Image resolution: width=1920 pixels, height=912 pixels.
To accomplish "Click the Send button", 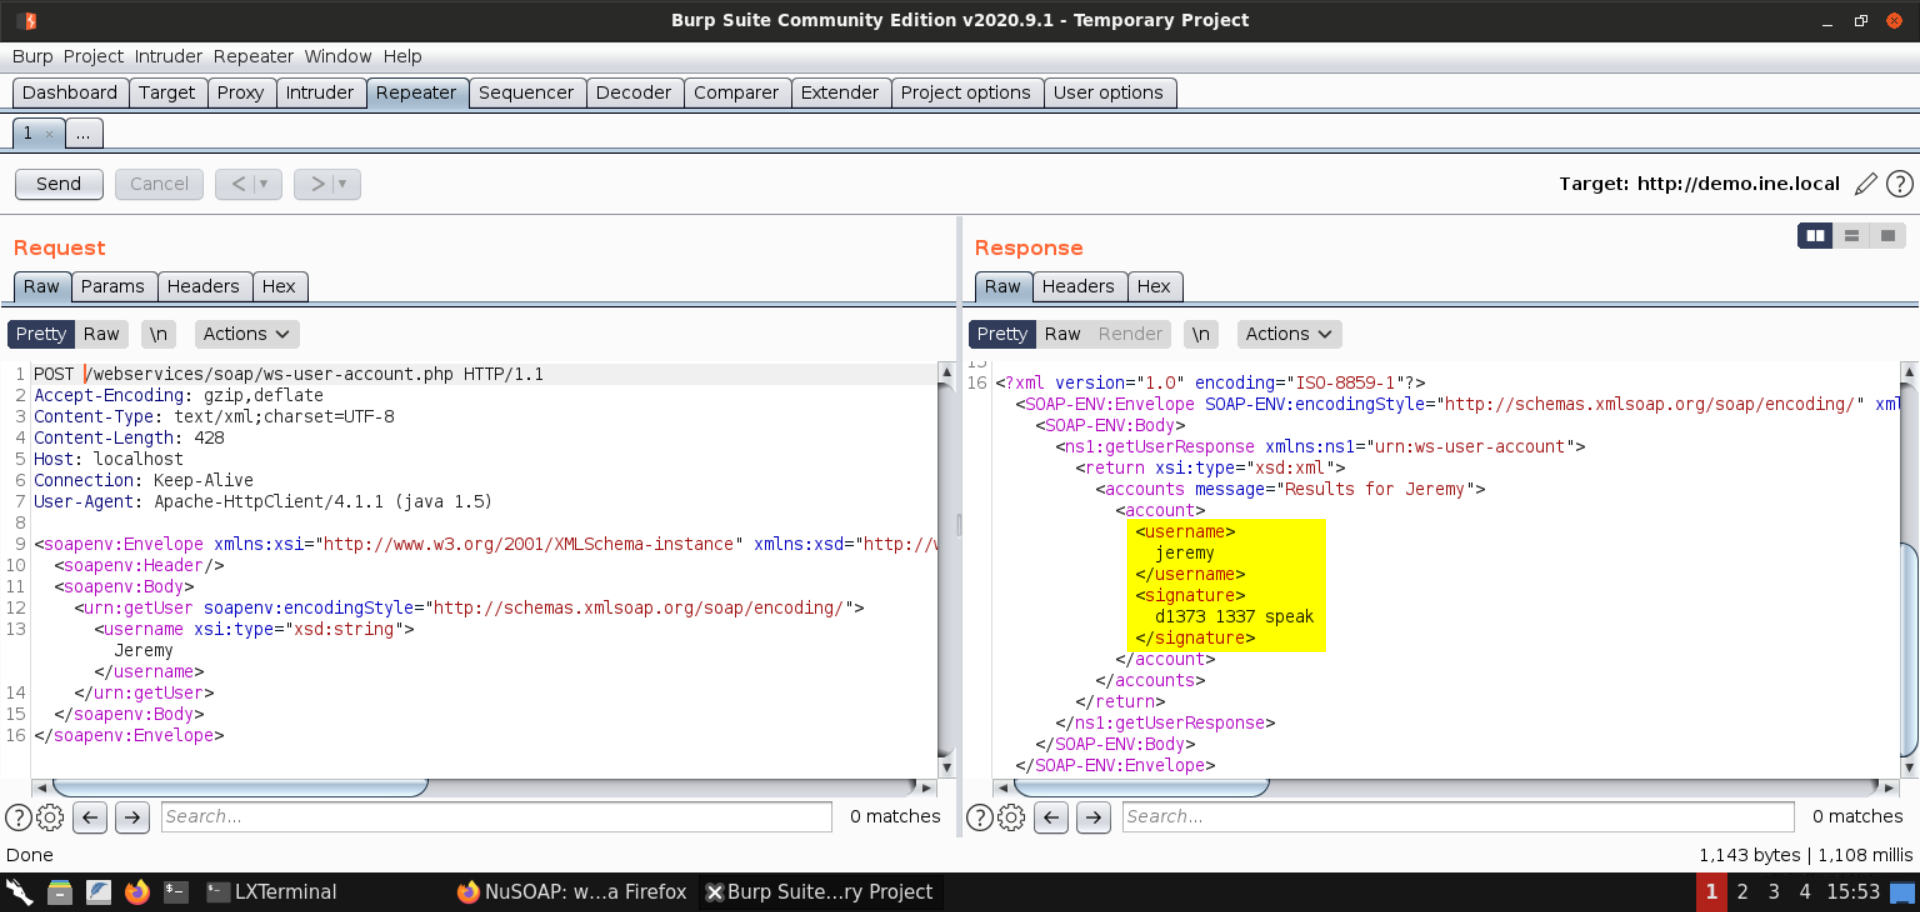I will tap(59, 184).
